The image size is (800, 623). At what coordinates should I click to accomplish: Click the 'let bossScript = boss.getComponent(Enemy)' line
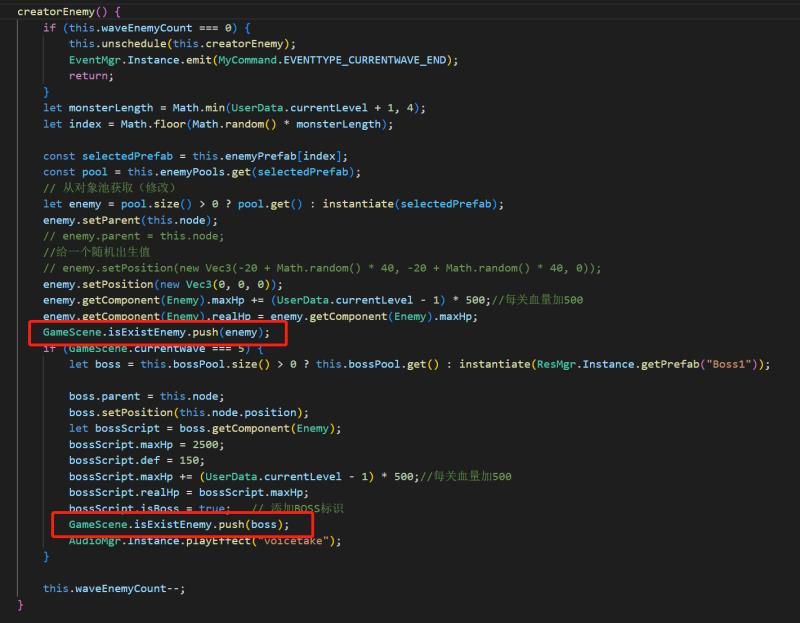click(x=205, y=429)
